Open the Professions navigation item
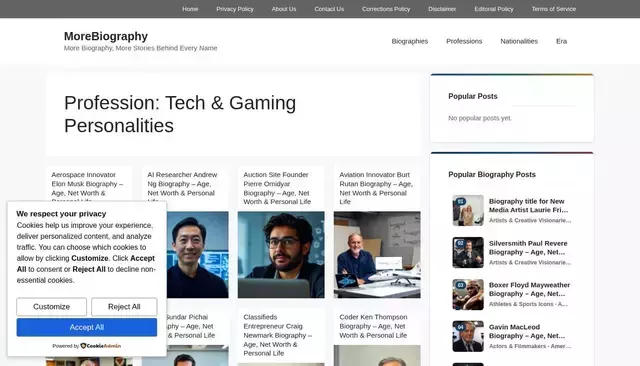 point(464,41)
